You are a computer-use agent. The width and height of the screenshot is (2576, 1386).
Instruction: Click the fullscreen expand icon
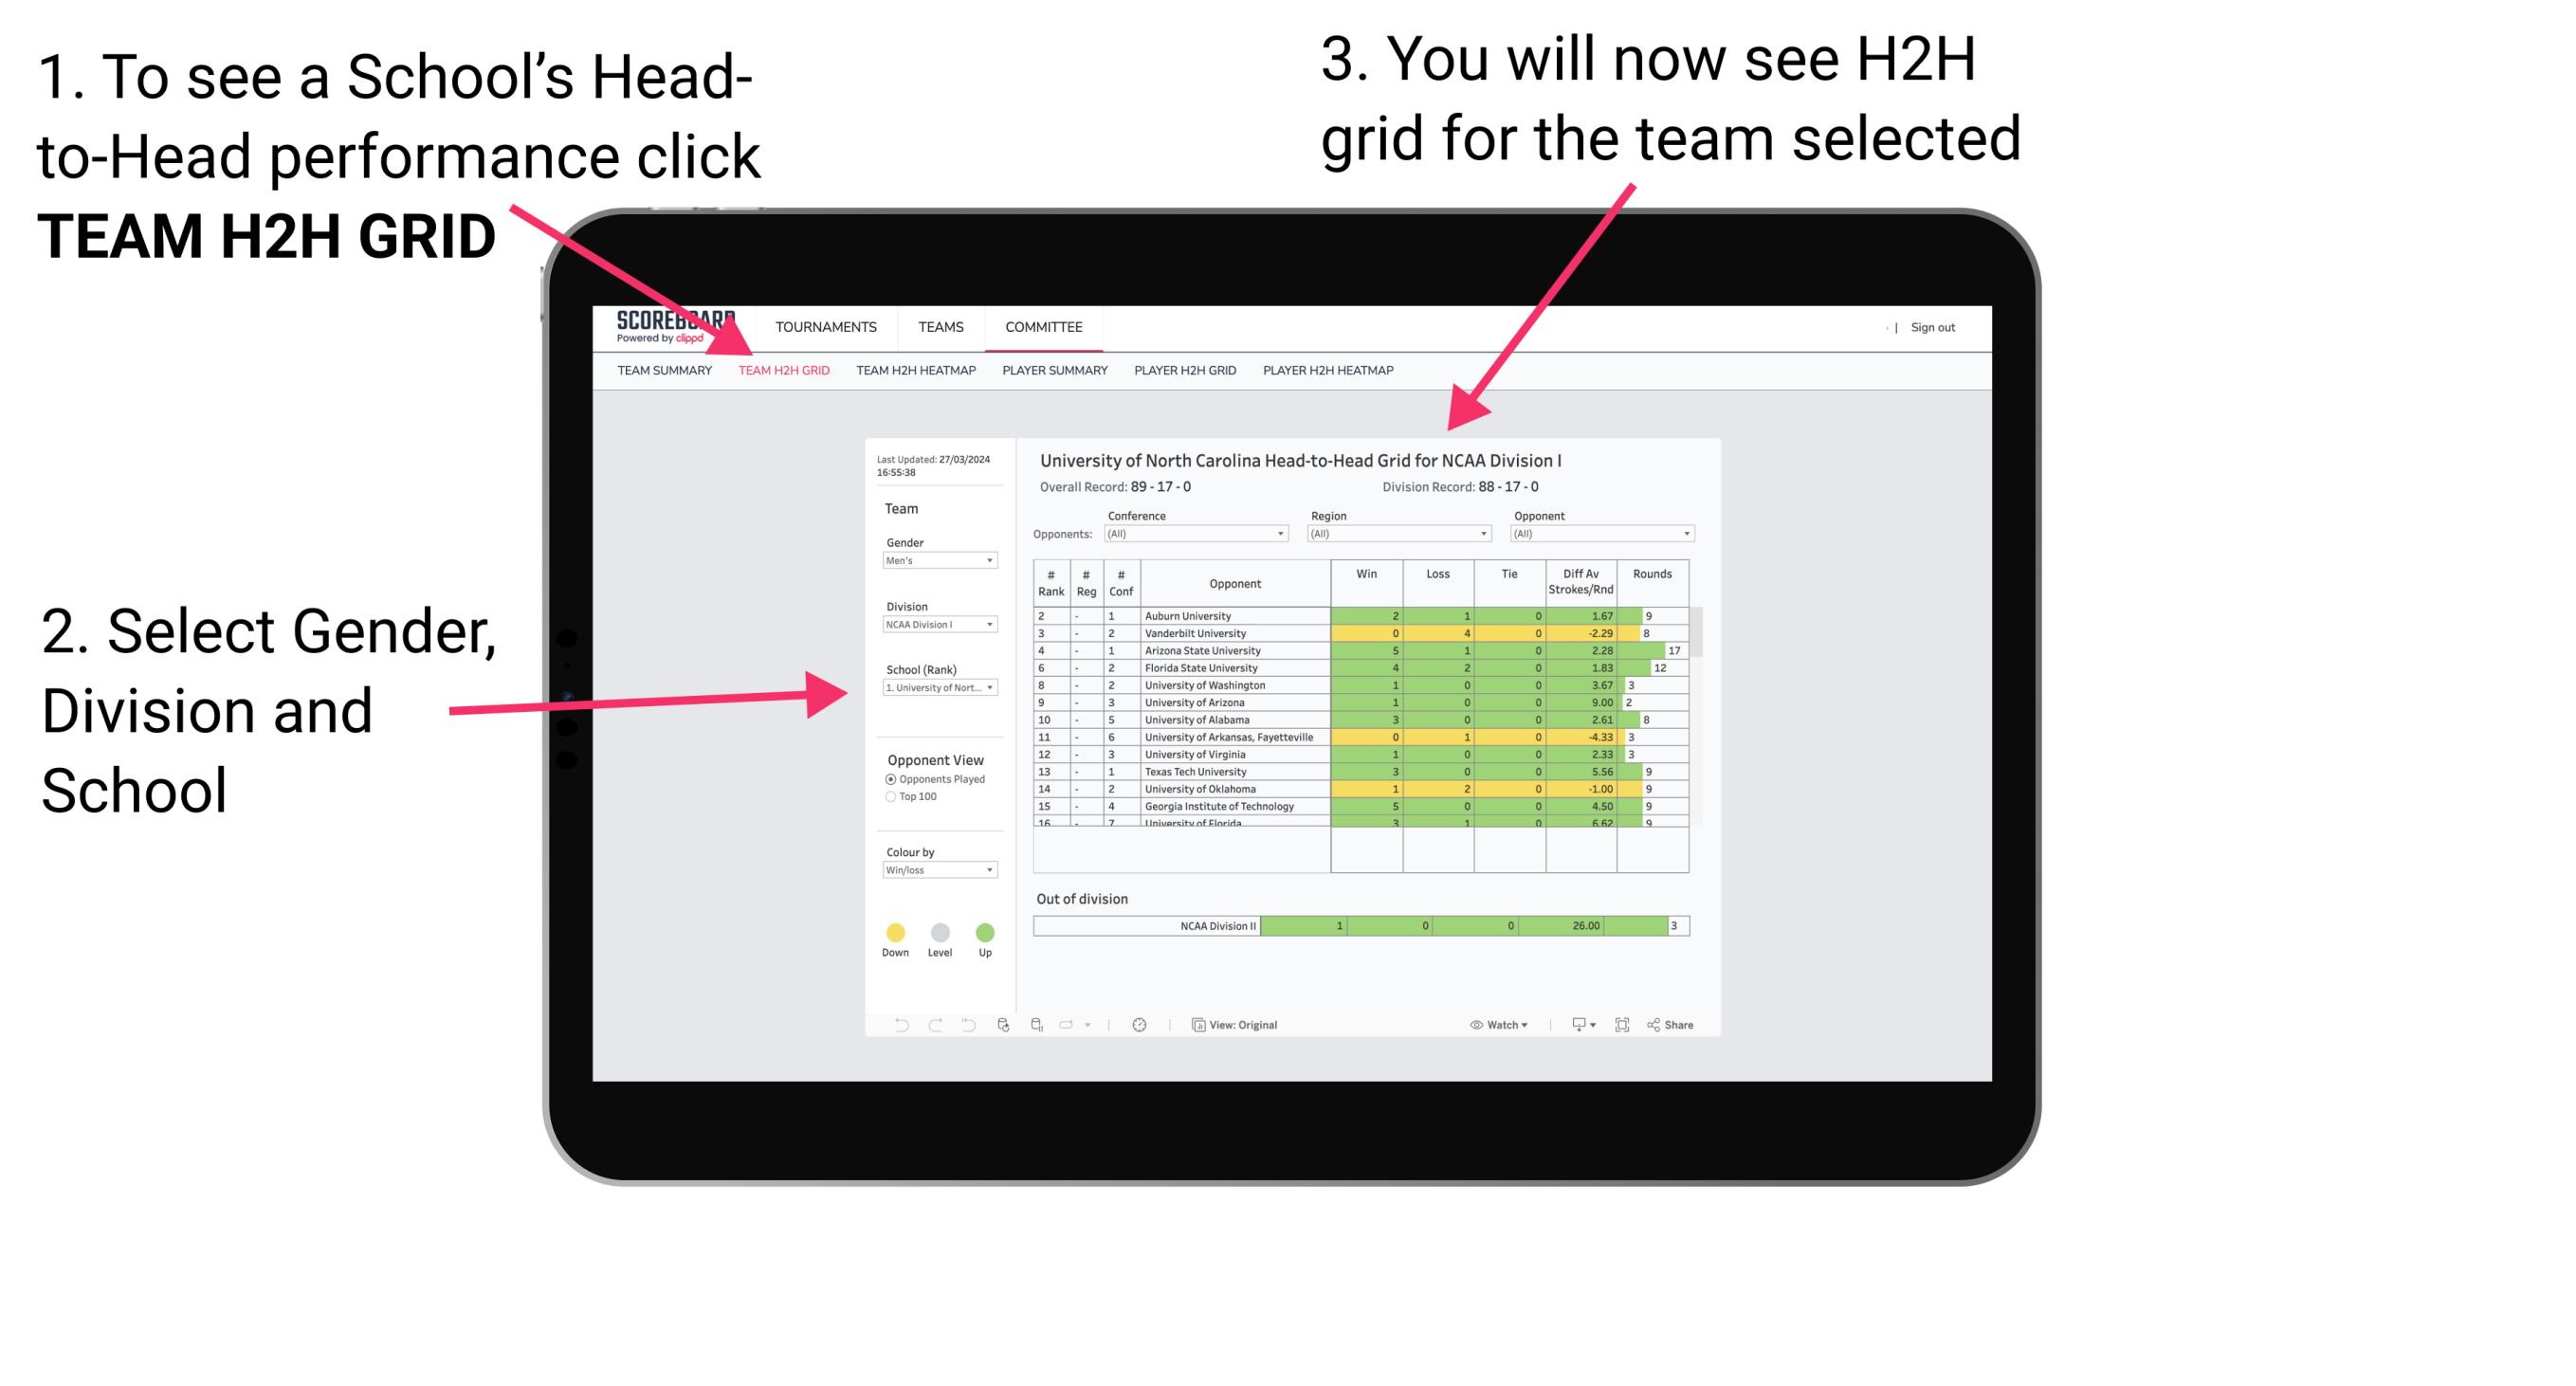click(1618, 1024)
